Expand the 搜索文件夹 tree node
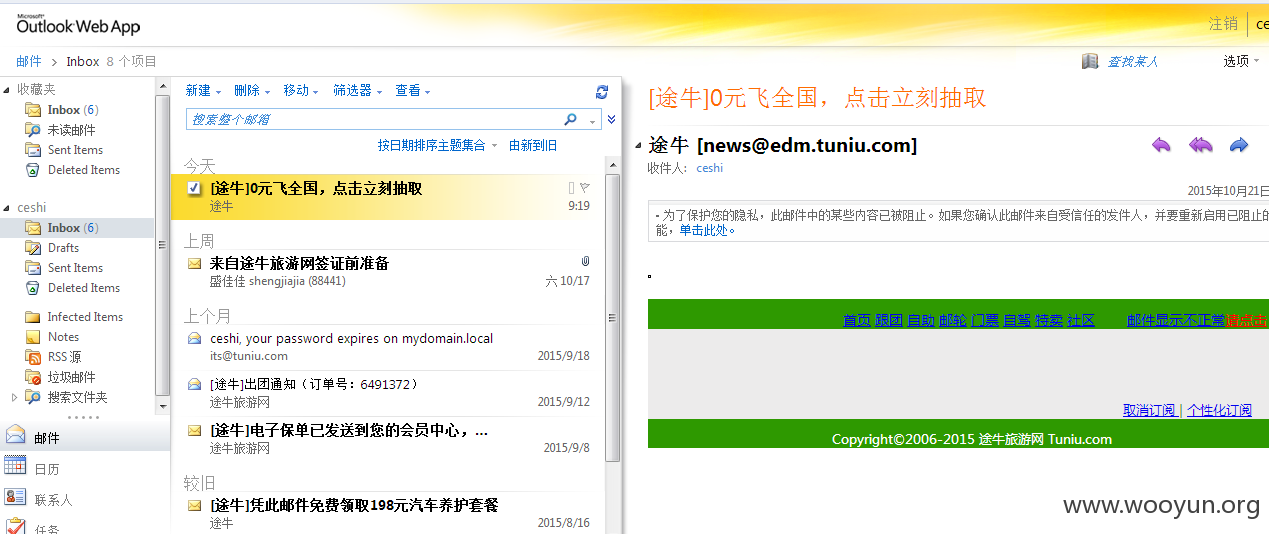The width and height of the screenshot is (1269, 534). coord(14,397)
